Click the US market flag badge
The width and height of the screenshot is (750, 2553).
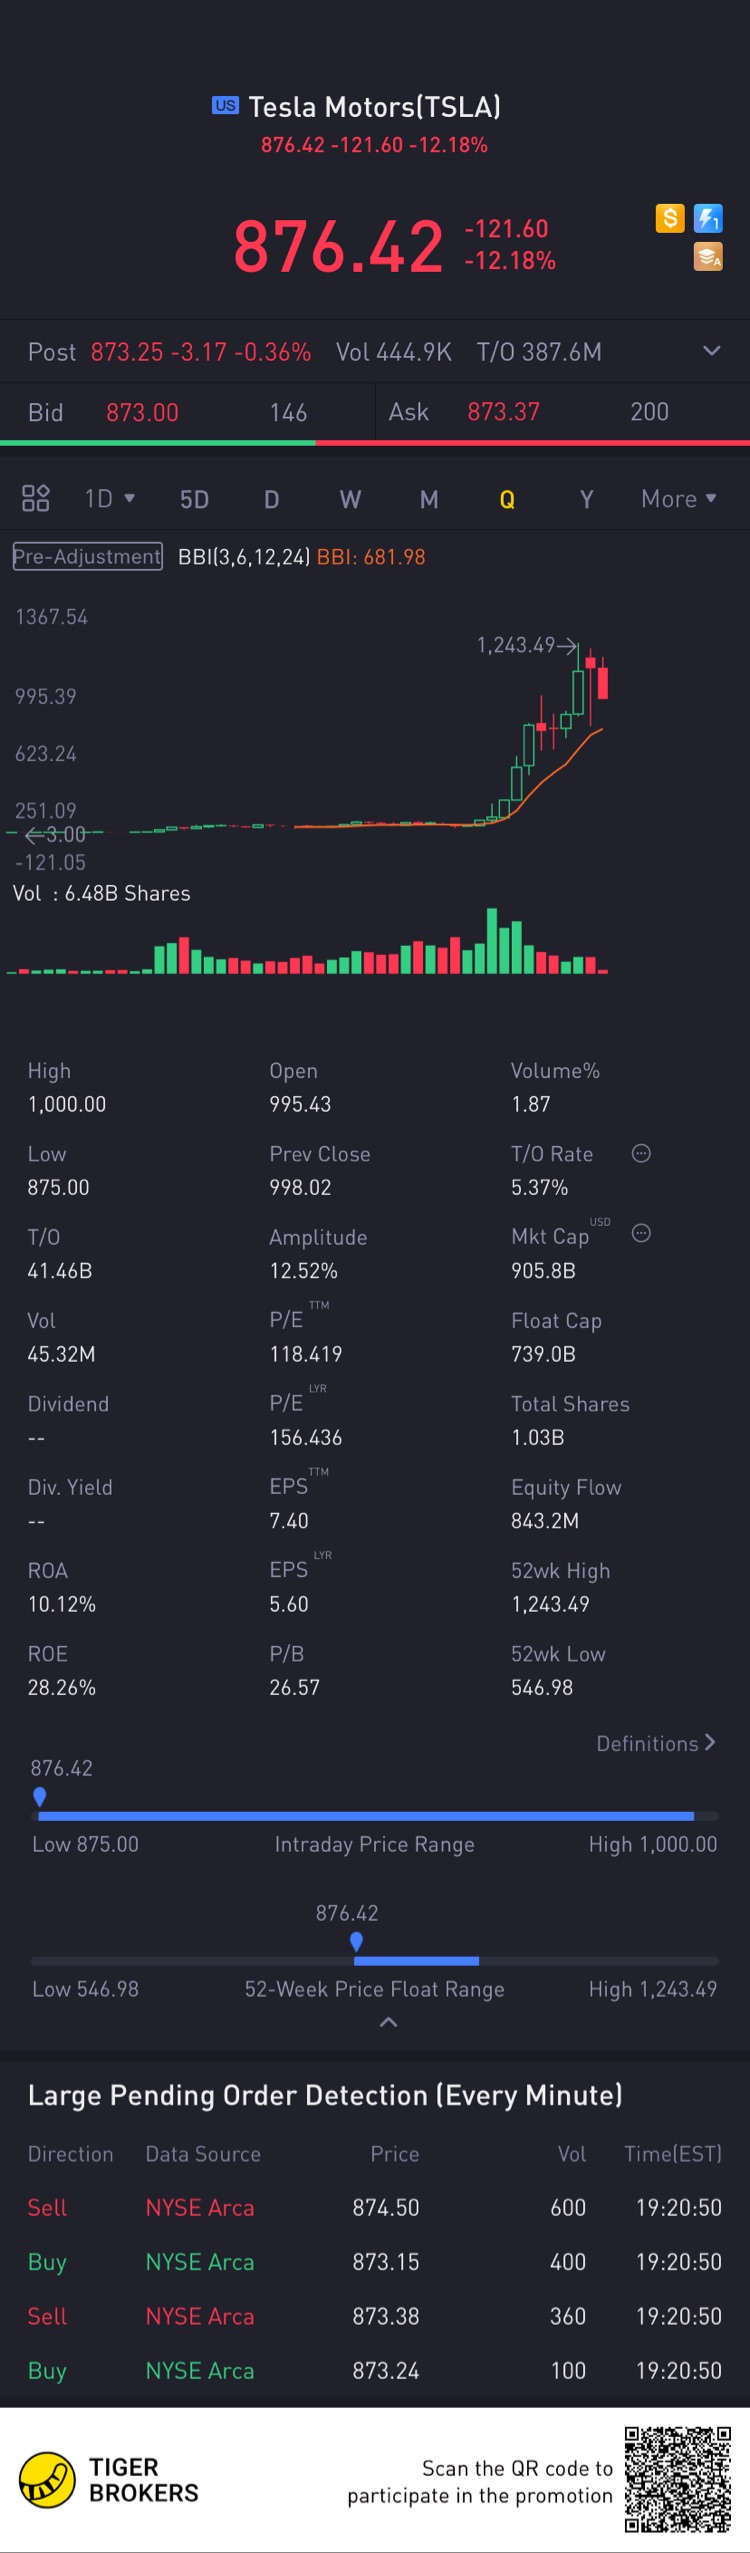(x=226, y=105)
